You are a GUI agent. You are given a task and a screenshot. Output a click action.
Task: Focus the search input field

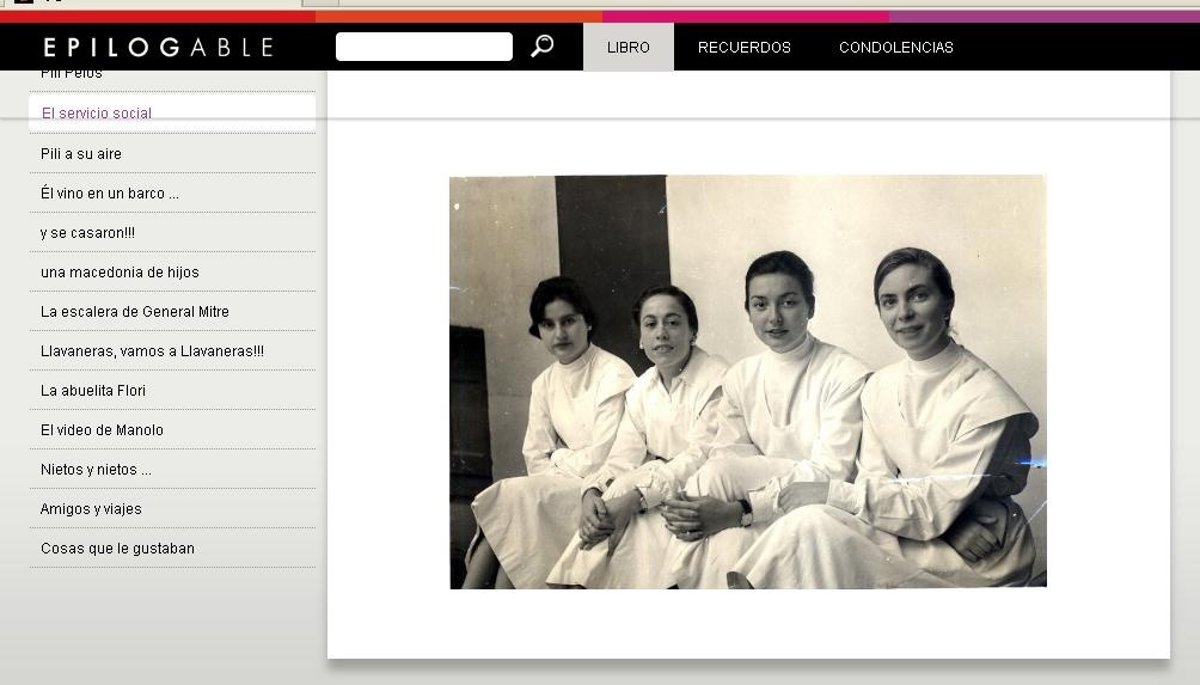[424, 47]
